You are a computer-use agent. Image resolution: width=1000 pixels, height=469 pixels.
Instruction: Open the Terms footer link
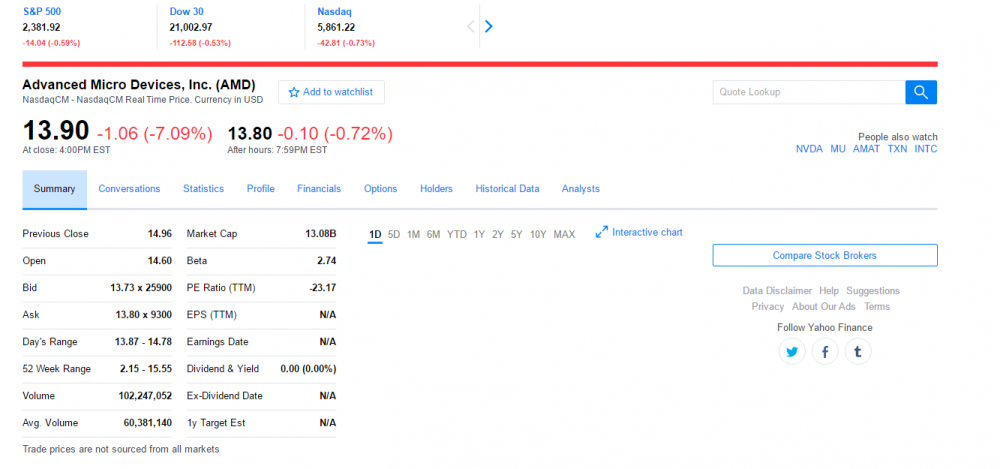point(877,306)
